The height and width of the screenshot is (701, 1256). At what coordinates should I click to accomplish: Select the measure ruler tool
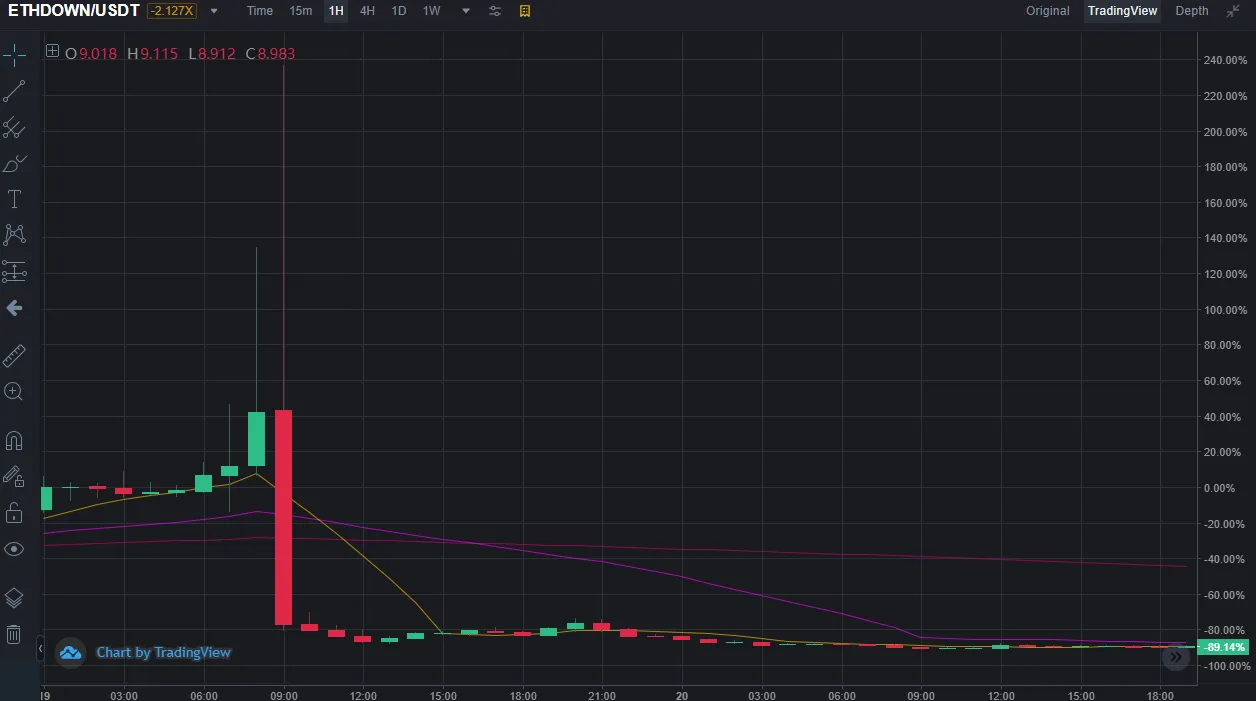point(14,355)
